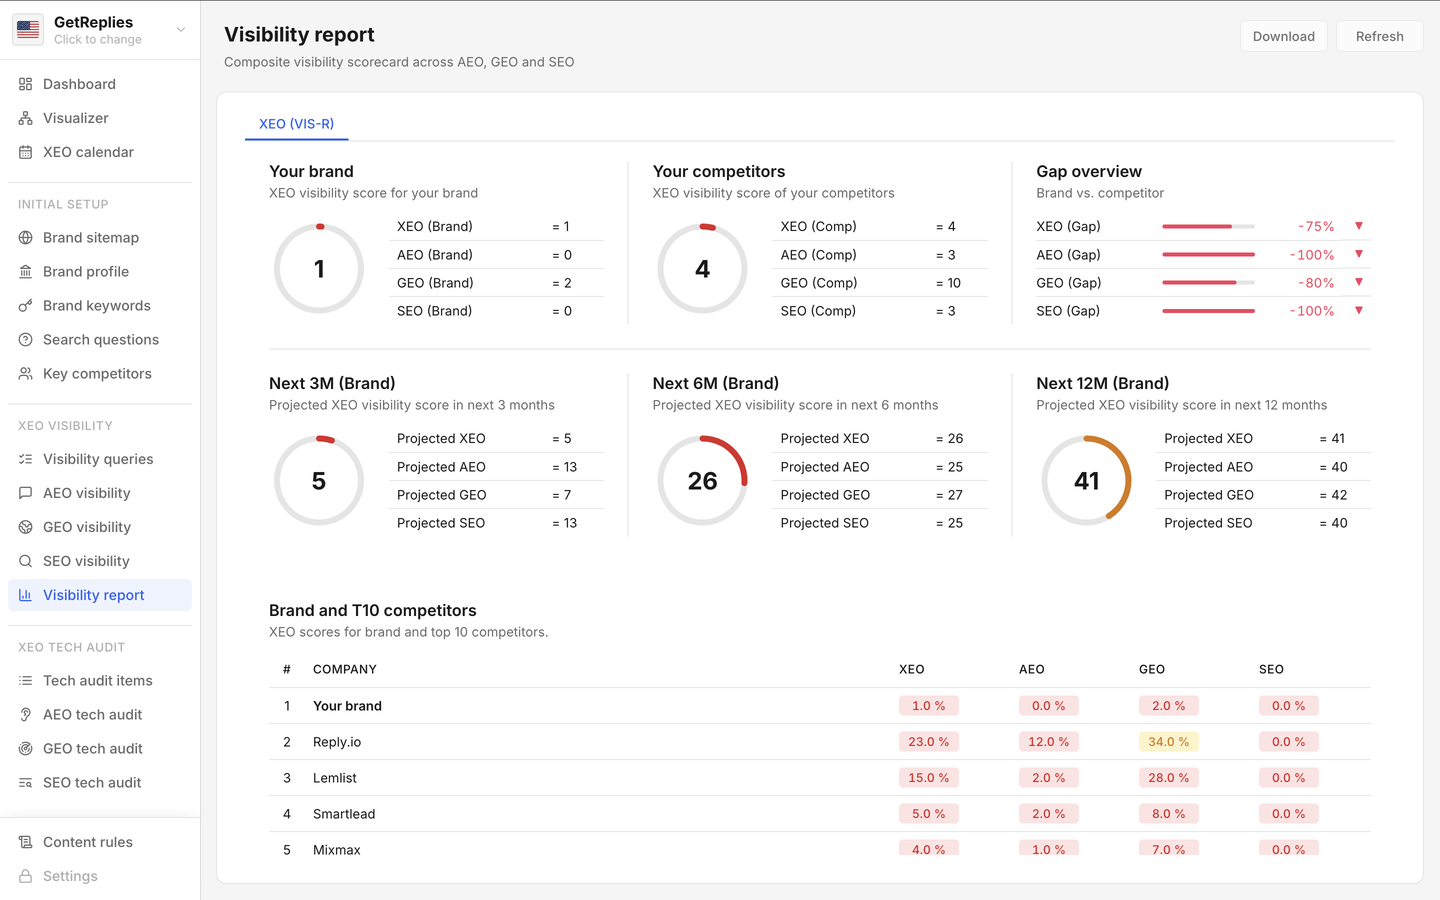Click the SEO column header
The image size is (1440, 900).
pos(1272,669)
